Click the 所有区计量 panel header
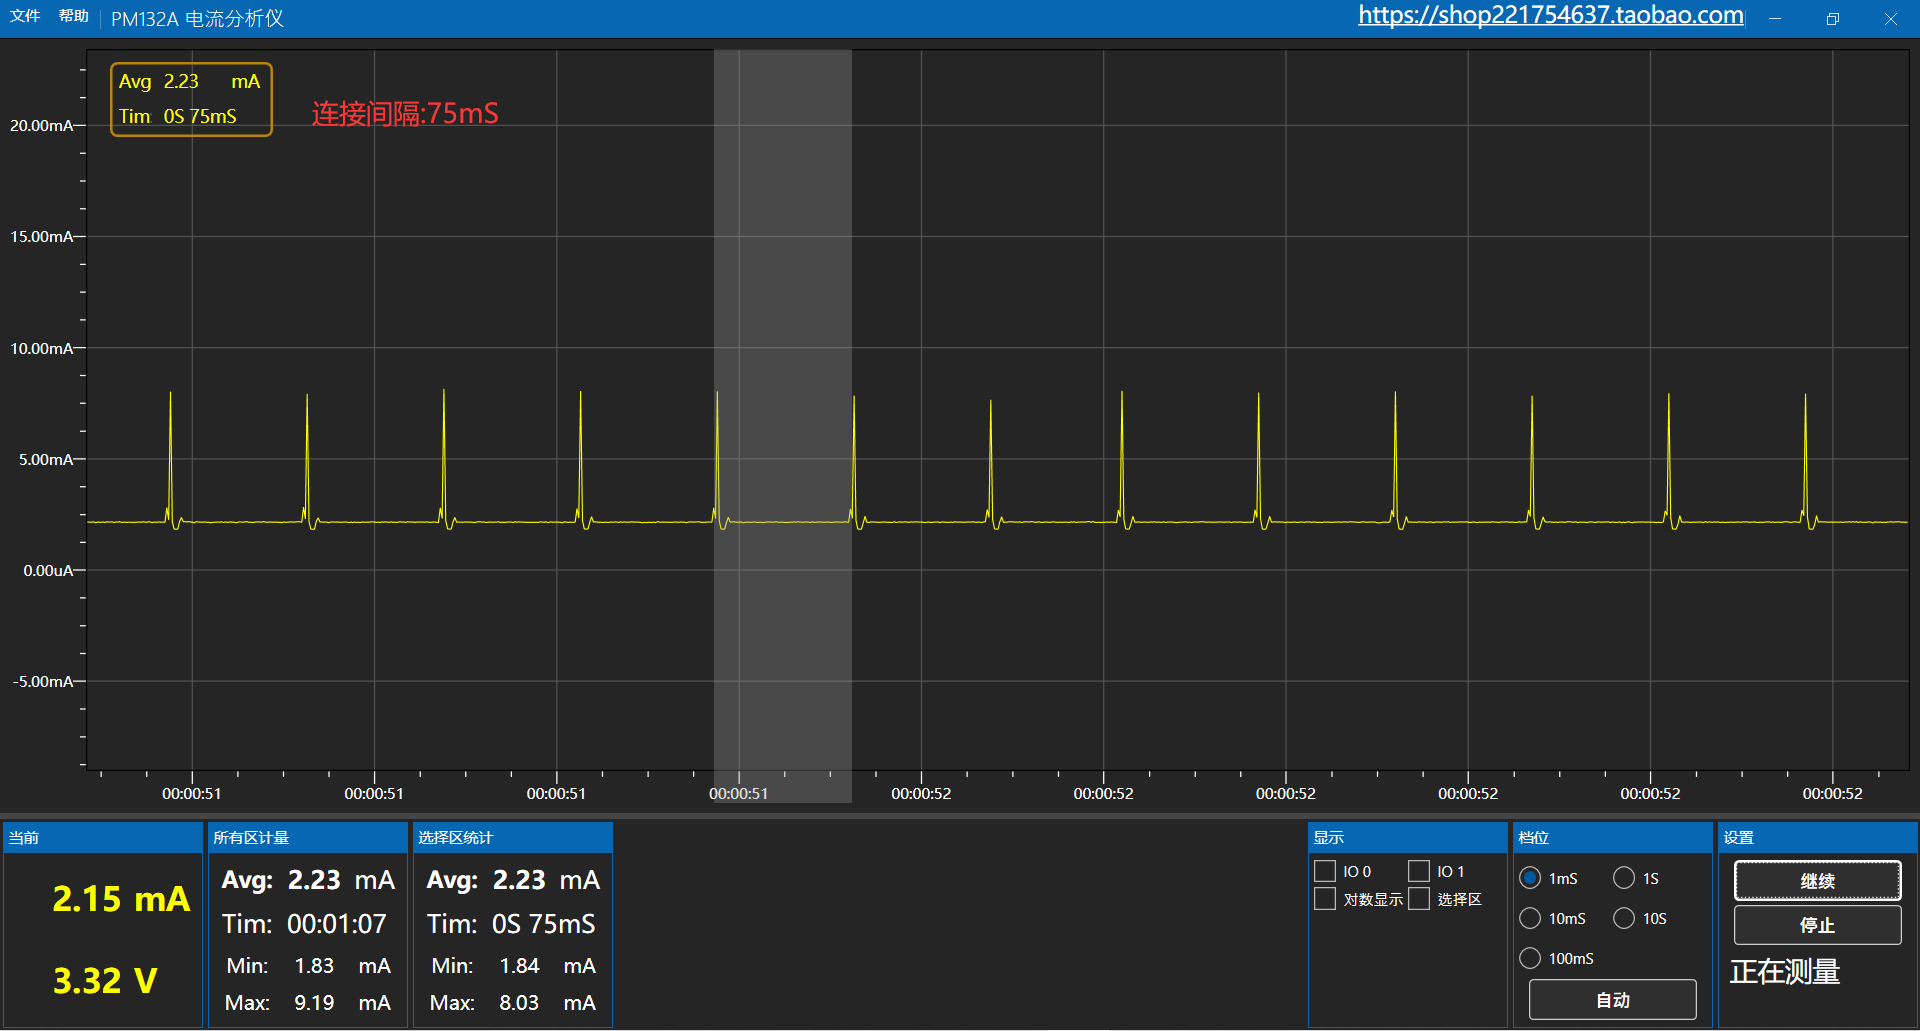 coord(308,837)
